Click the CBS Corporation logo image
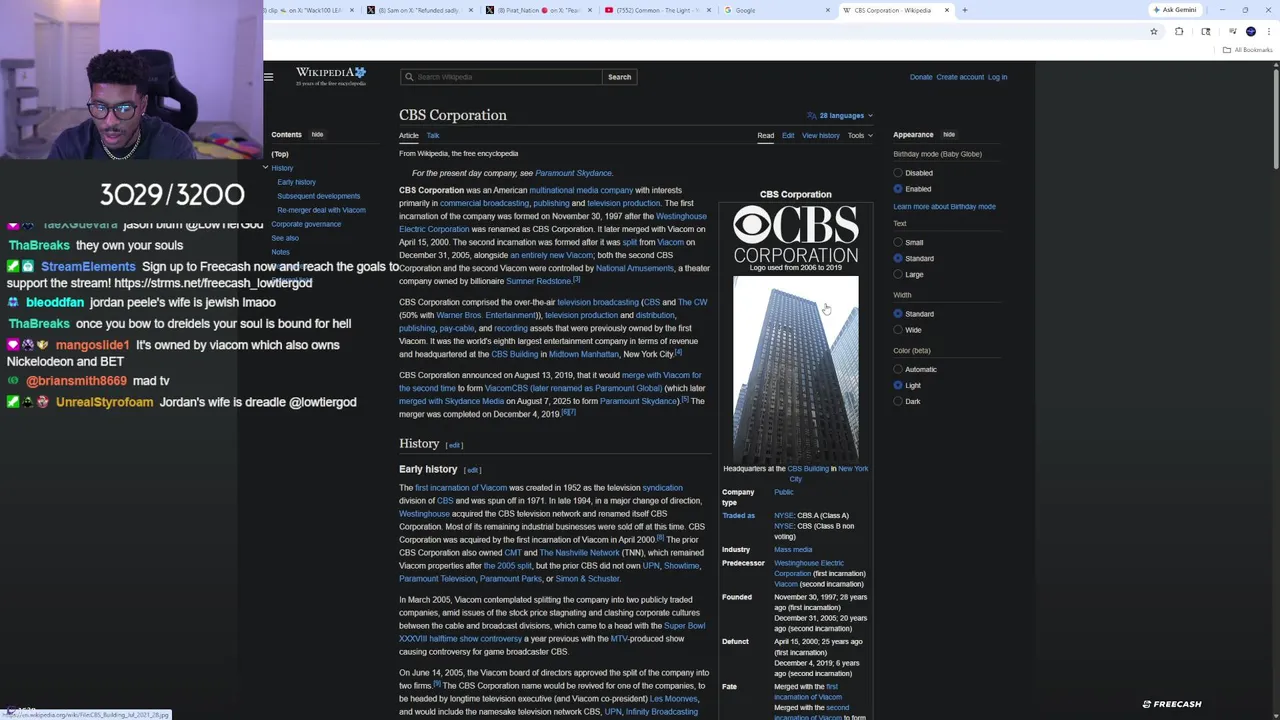 (x=795, y=233)
